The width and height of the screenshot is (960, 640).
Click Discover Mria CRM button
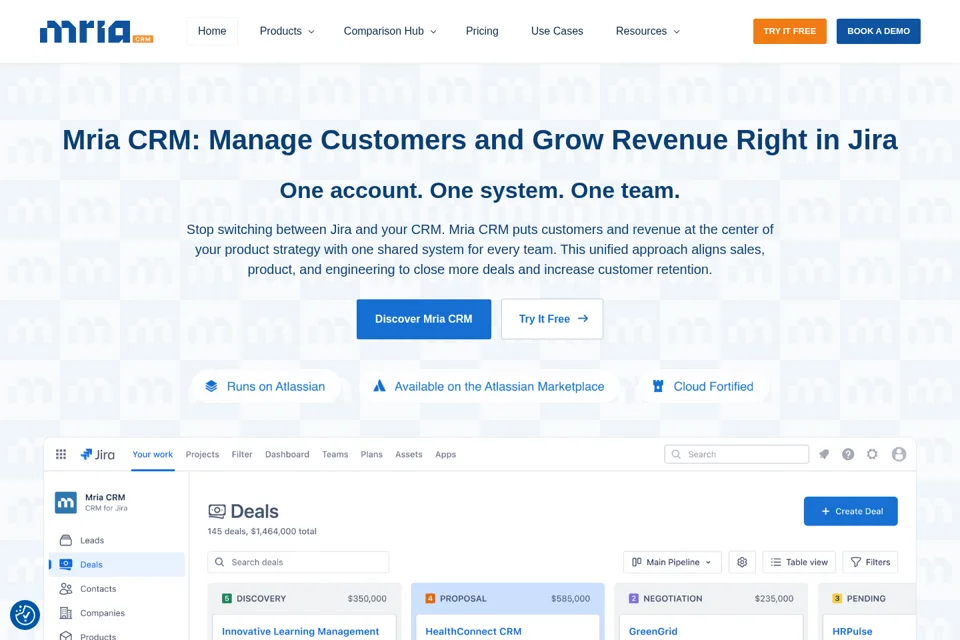(424, 319)
